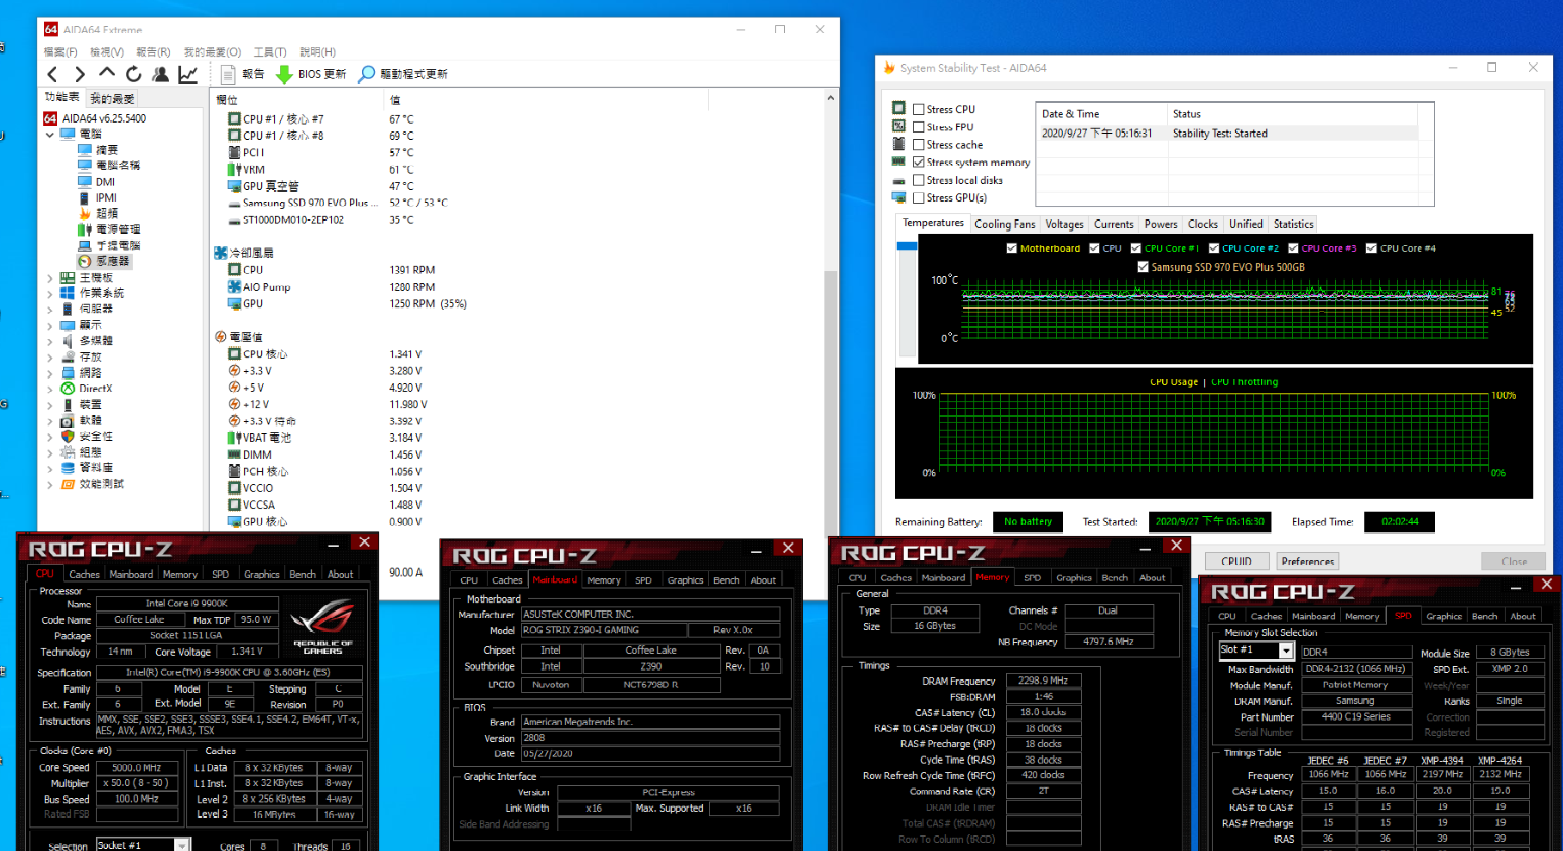Select 電源管理 battery icon in tree
This screenshot has width=1563, height=851.
click(x=85, y=229)
